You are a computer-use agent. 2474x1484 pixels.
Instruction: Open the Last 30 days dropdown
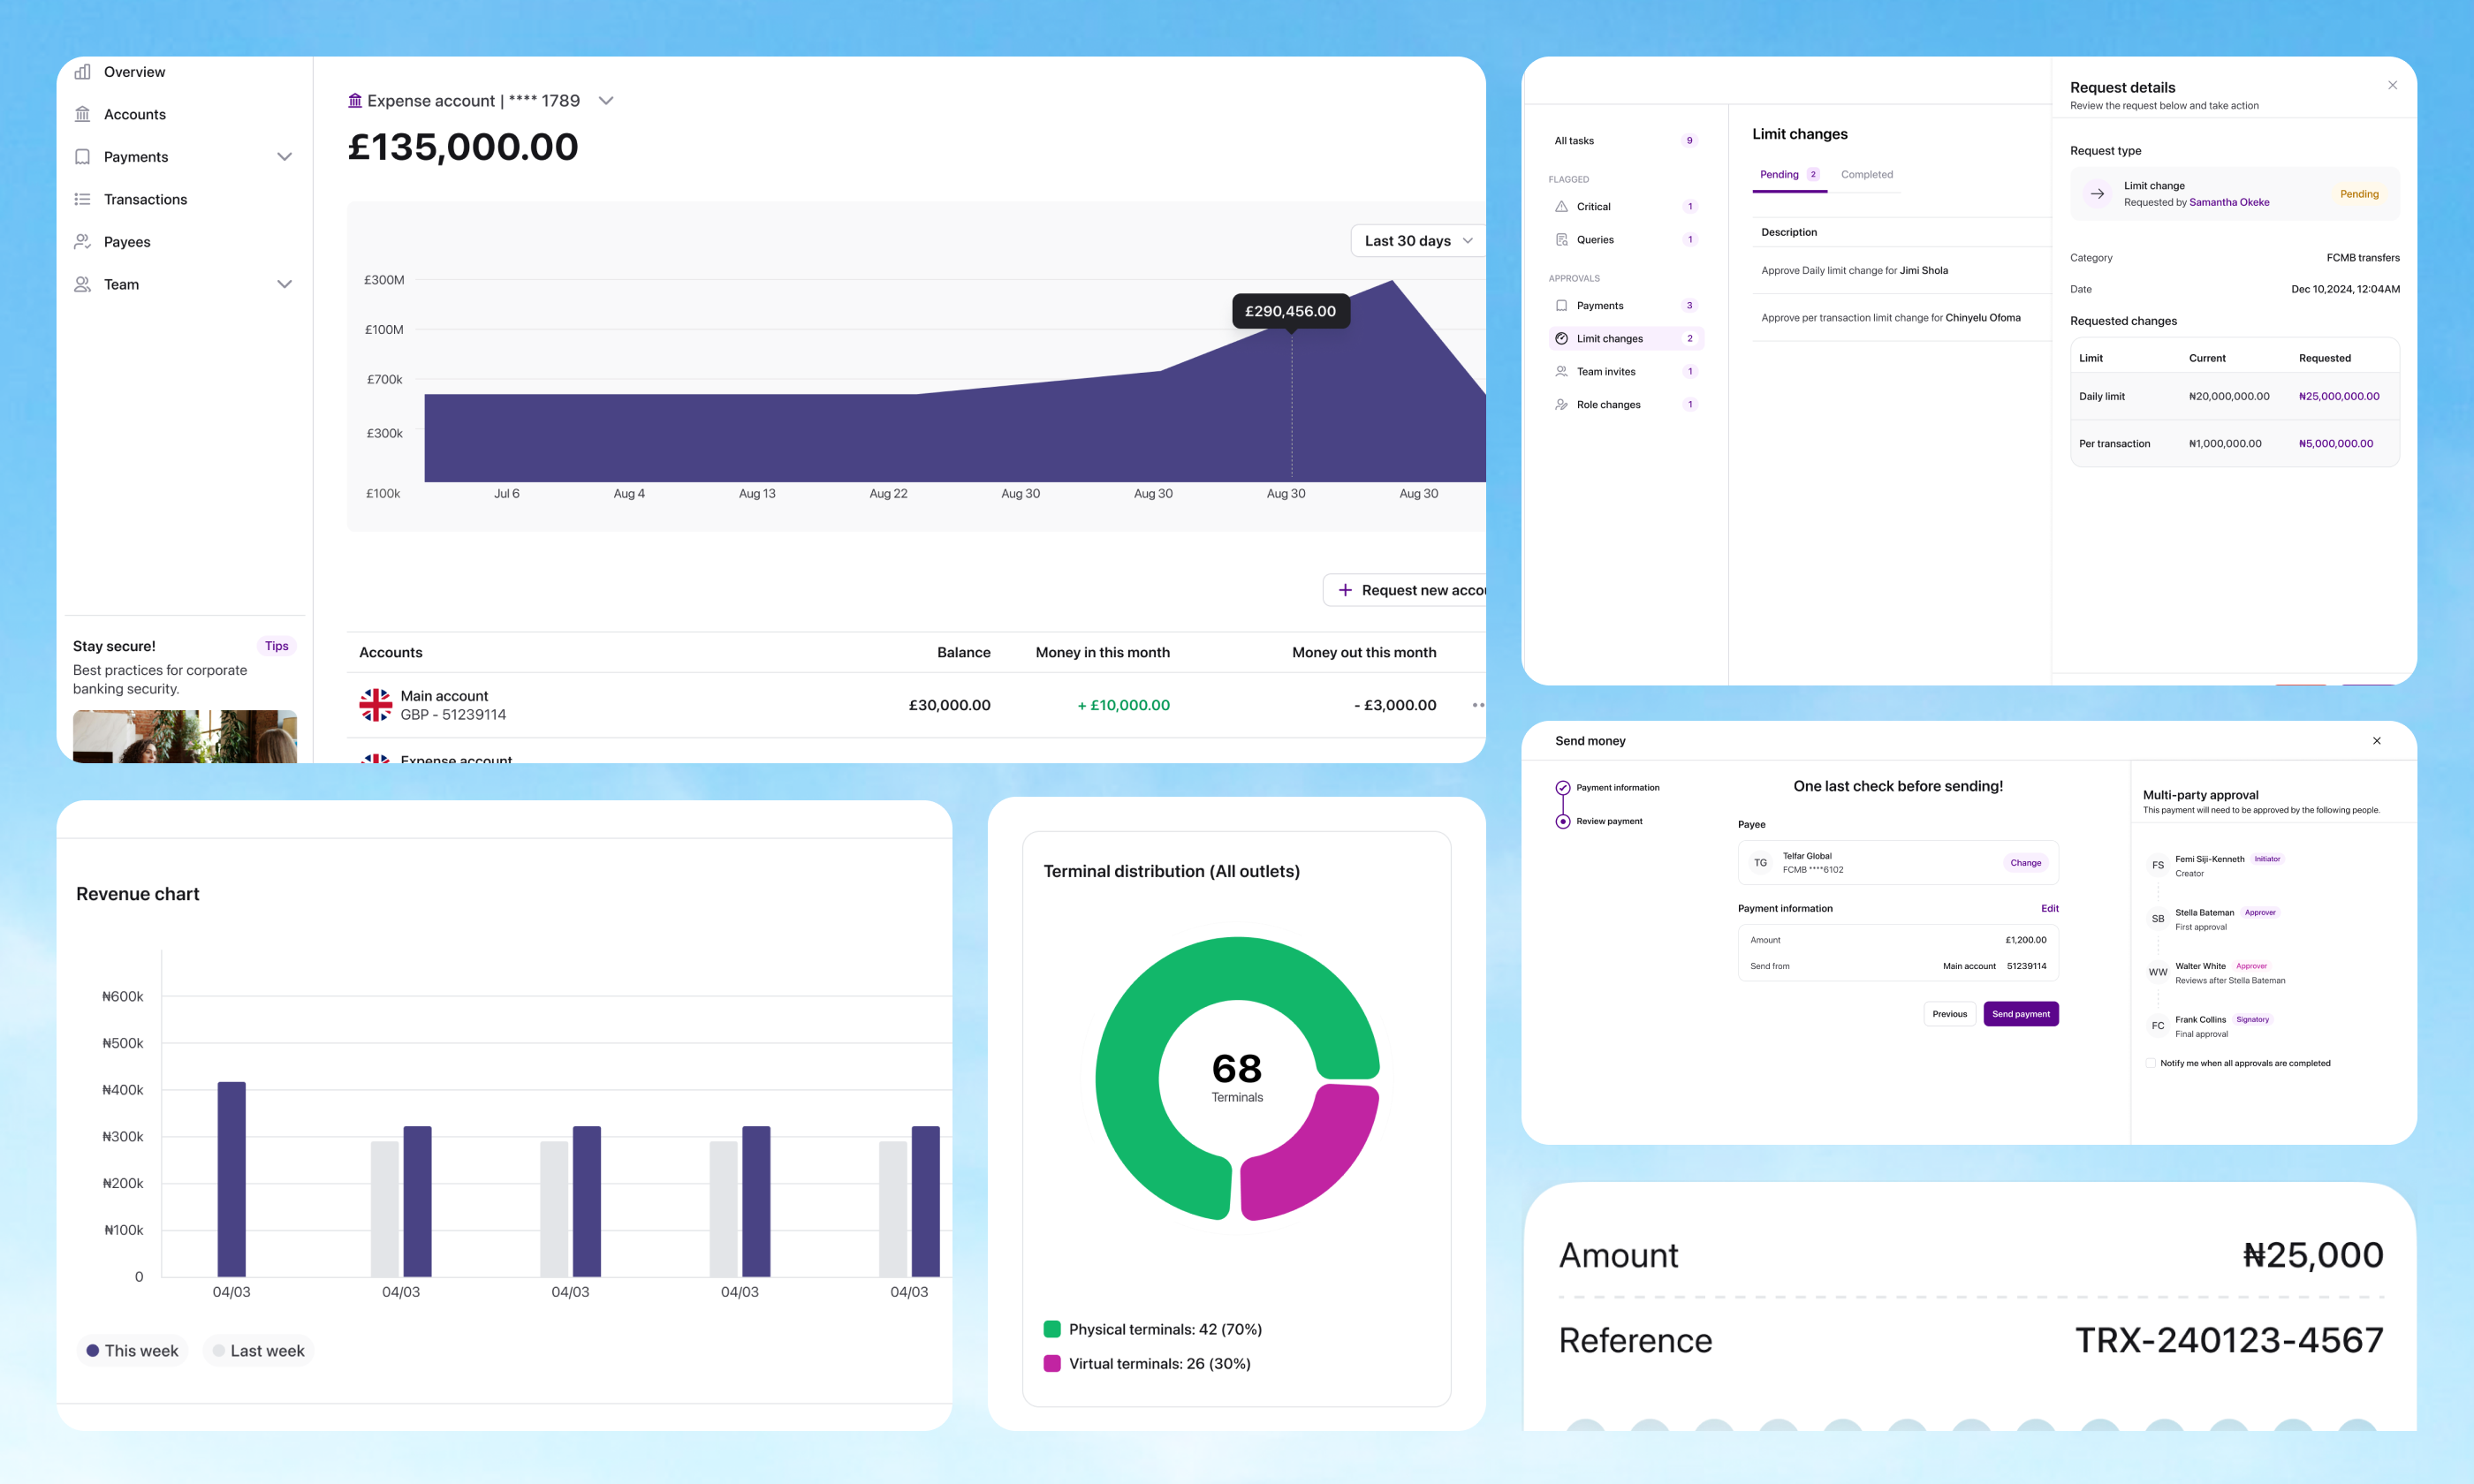pos(1418,241)
